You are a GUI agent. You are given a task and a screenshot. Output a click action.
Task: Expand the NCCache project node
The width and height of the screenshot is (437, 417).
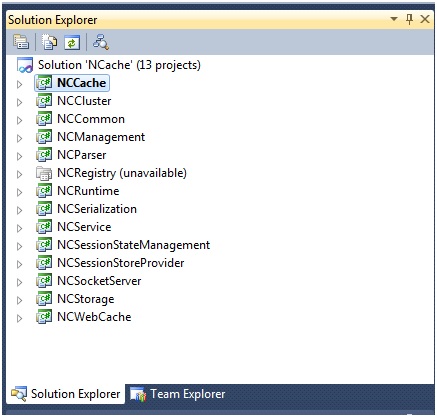(x=19, y=84)
